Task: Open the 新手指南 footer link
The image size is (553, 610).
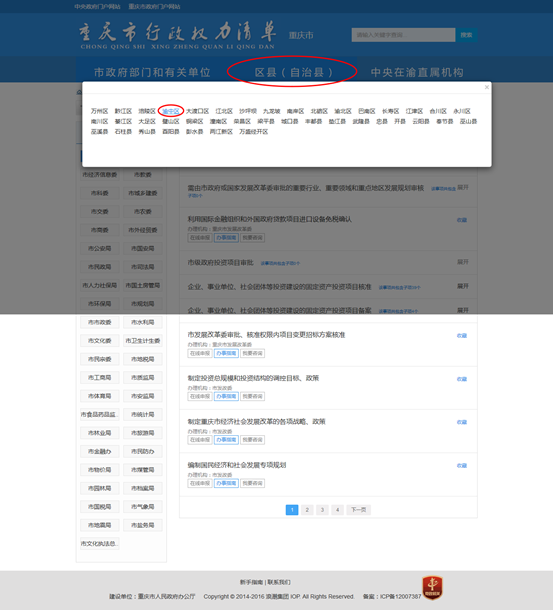Action: click(x=251, y=582)
